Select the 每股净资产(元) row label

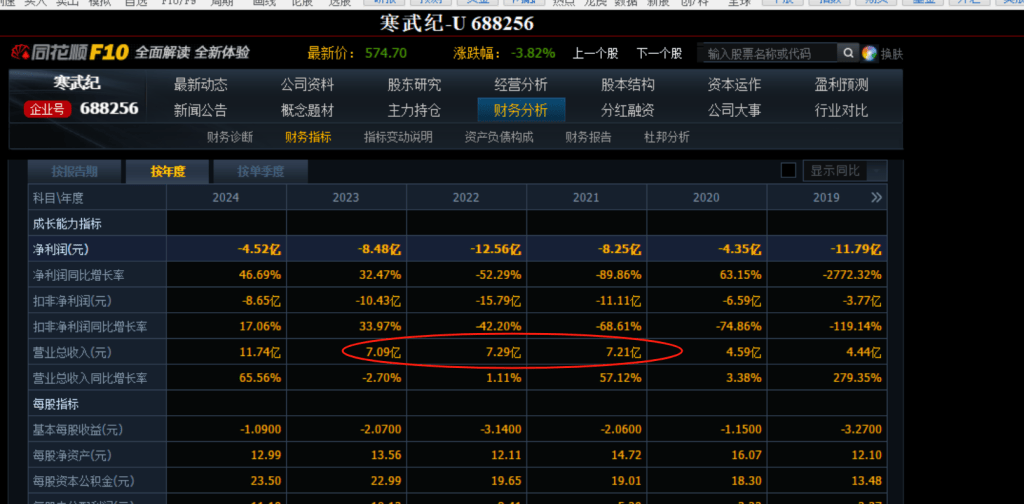pyautogui.click(x=72, y=455)
